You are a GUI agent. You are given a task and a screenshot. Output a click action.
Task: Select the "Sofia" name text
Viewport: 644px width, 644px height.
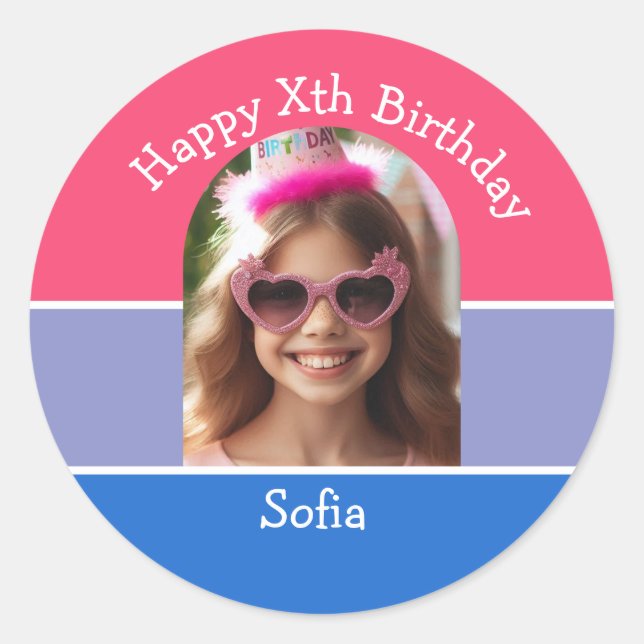click(313, 510)
